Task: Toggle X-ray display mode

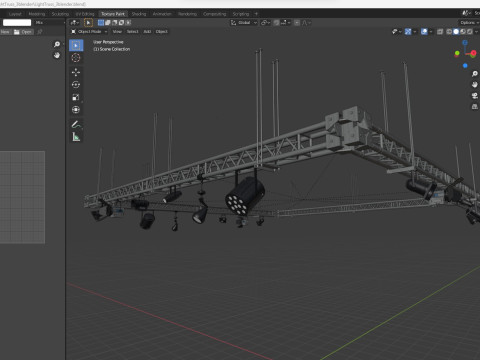Action: tap(440, 32)
